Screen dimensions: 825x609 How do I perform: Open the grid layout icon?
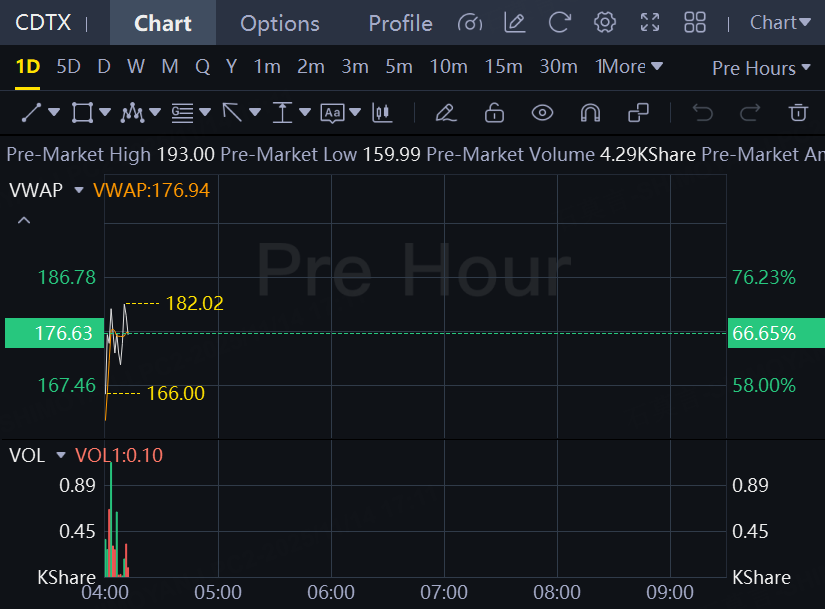695,23
